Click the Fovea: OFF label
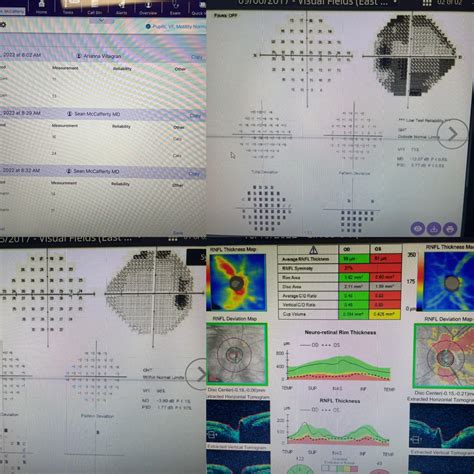The image size is (474, 474). pyautogui.click(x=226, y=15)
